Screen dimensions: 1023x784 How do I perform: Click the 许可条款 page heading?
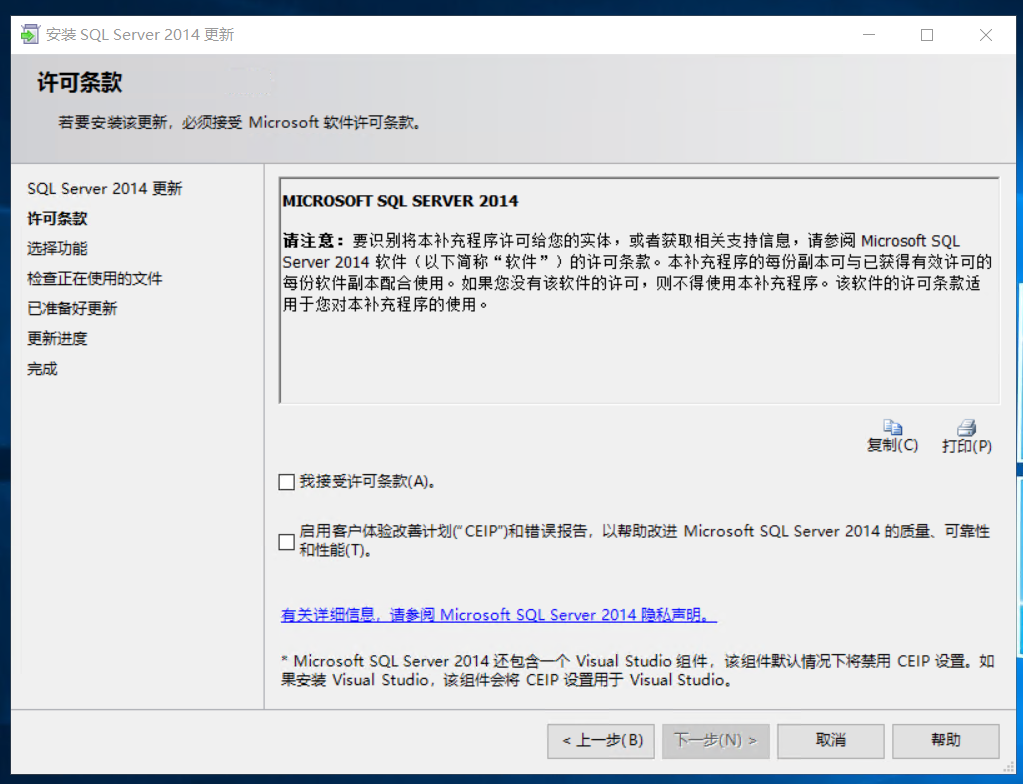click(80, 82)
